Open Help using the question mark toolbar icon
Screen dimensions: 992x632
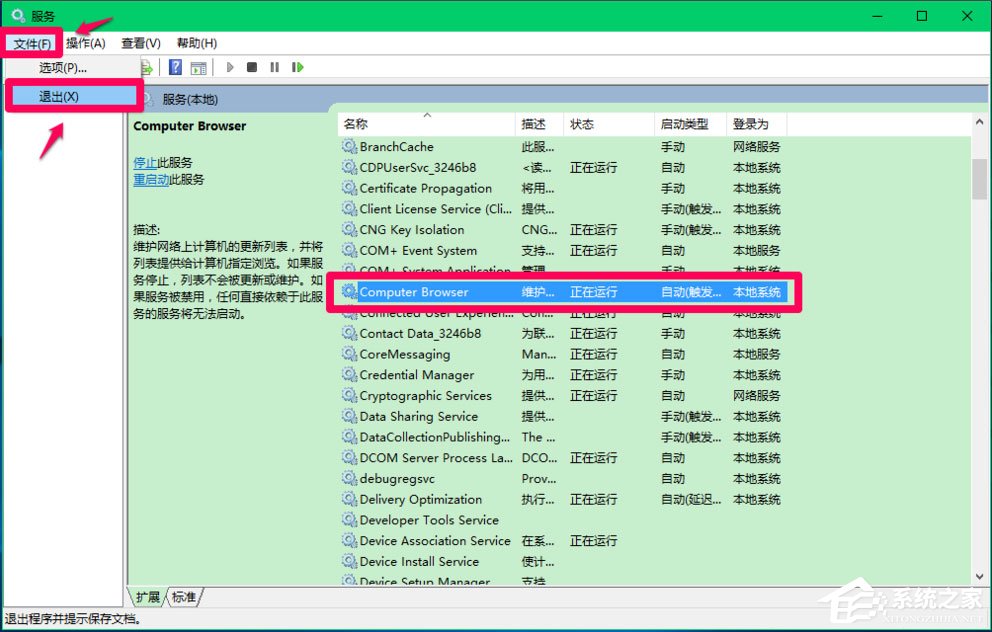174,67
